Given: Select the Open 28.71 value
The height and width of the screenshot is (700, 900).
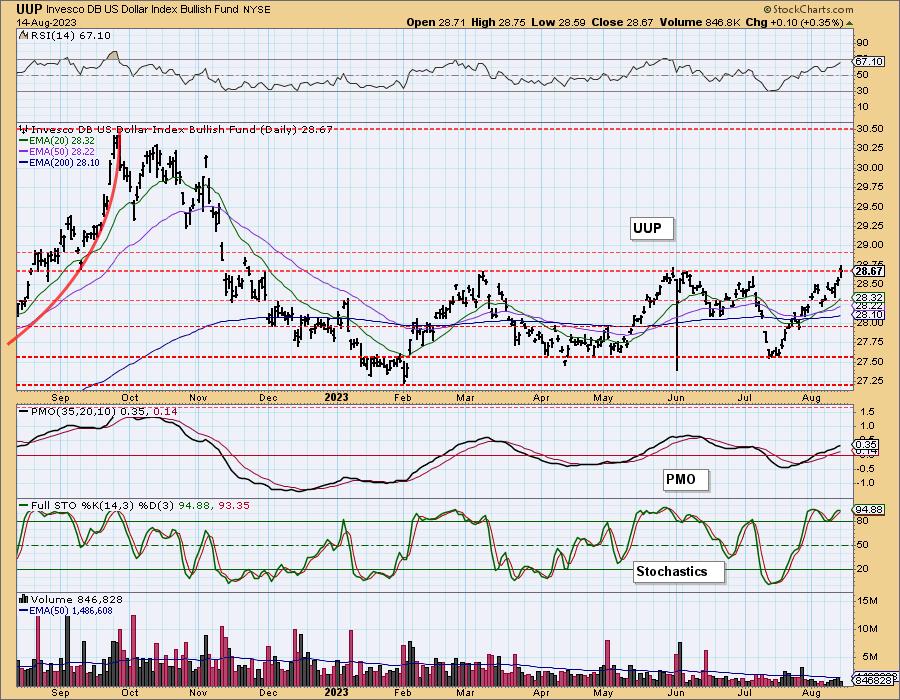Looking at the screenshot, I should click(x=436, y=22).
